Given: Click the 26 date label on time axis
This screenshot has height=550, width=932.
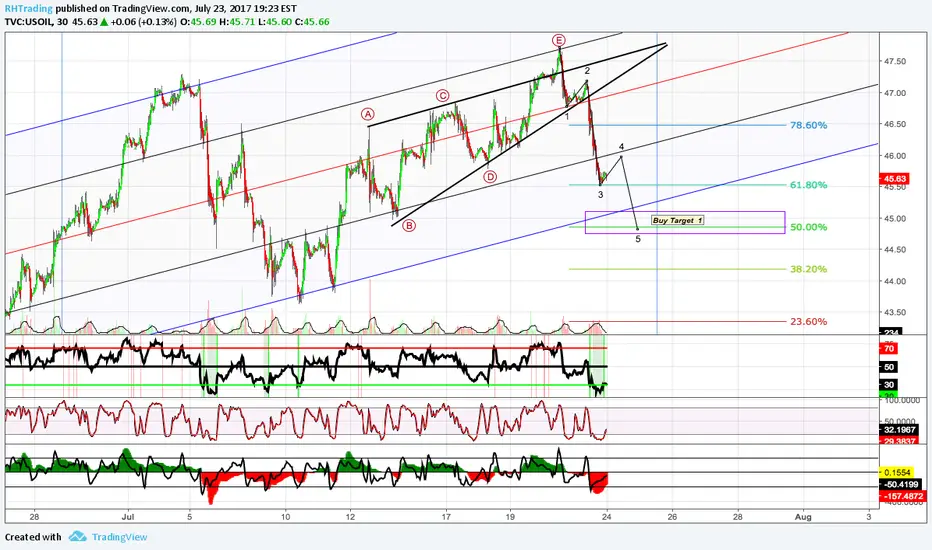Looking at the screenshot, I should click(x=672, y=517).
